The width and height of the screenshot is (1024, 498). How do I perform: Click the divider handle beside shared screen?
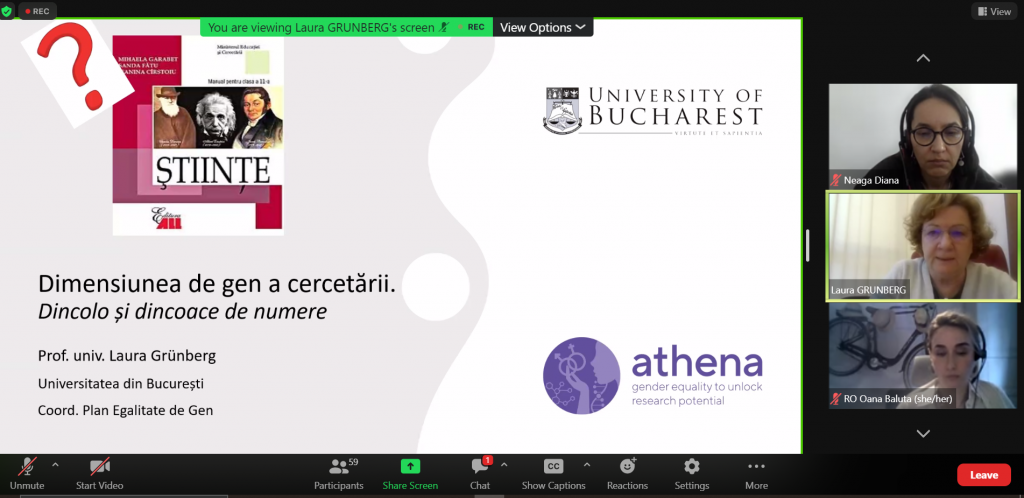pyautogui.click(x=808, y=245)
